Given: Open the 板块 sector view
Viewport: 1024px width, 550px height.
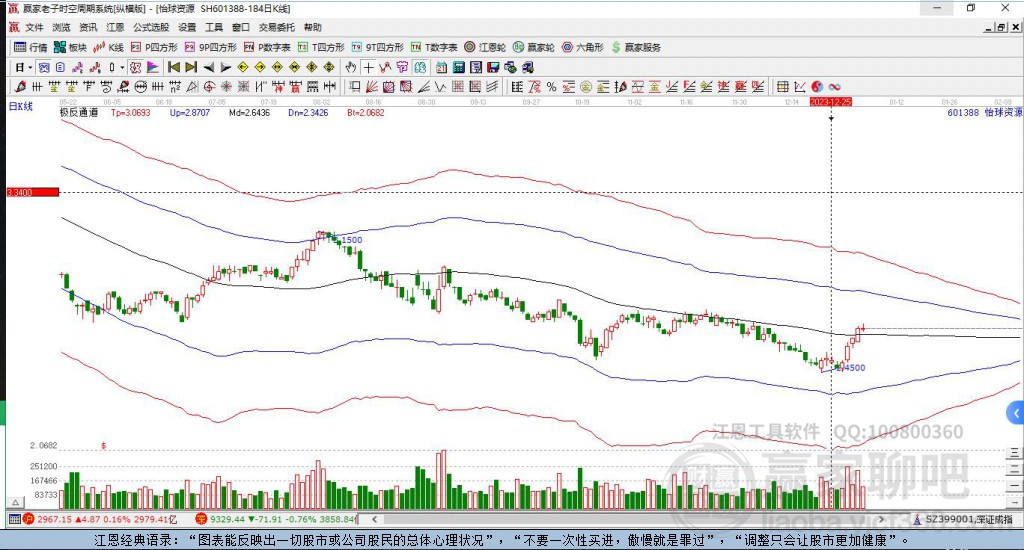Looking at the screenshot, I should coord(71,47).
